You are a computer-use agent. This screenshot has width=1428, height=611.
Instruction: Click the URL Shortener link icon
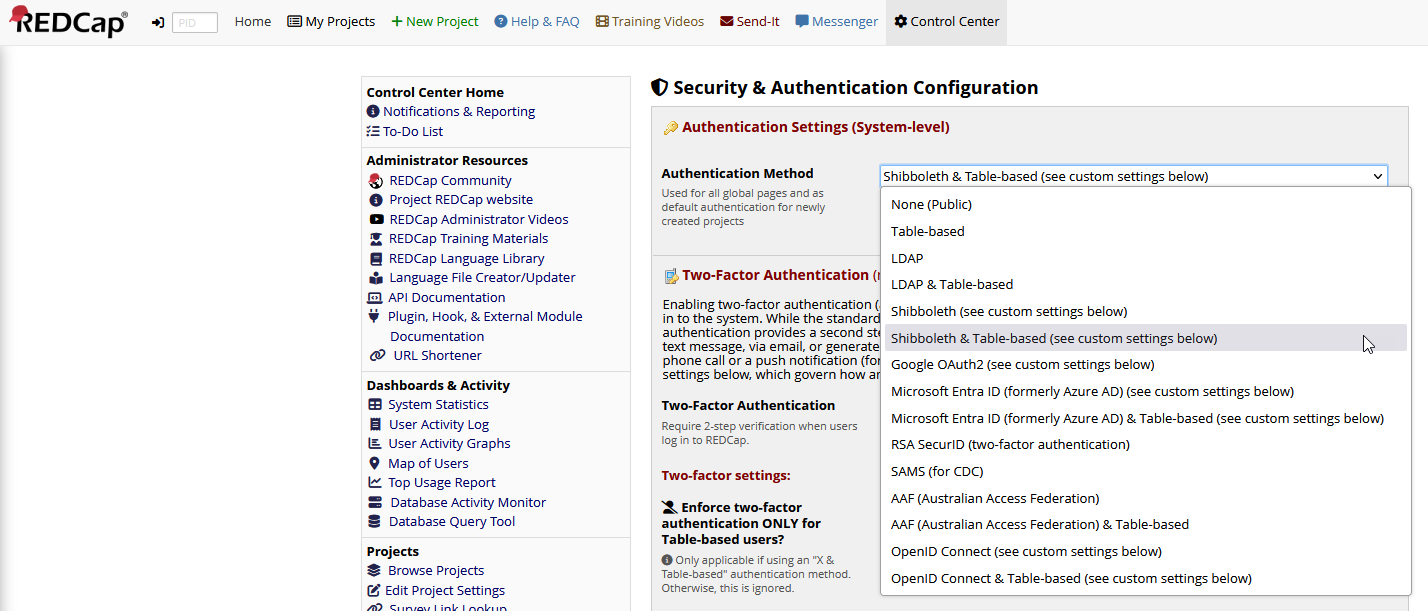point(377,356)
